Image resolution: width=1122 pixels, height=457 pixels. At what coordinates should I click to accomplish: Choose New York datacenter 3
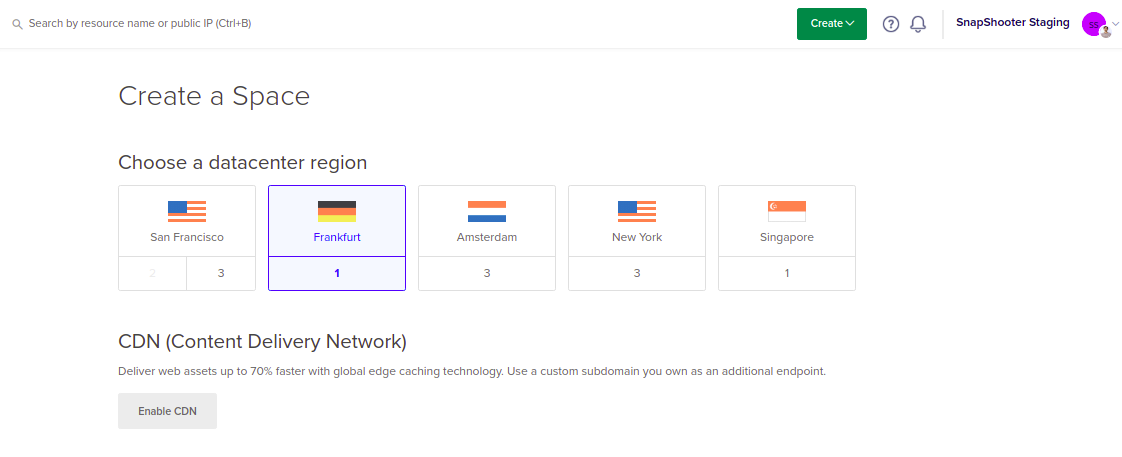(x=637, y=273)
